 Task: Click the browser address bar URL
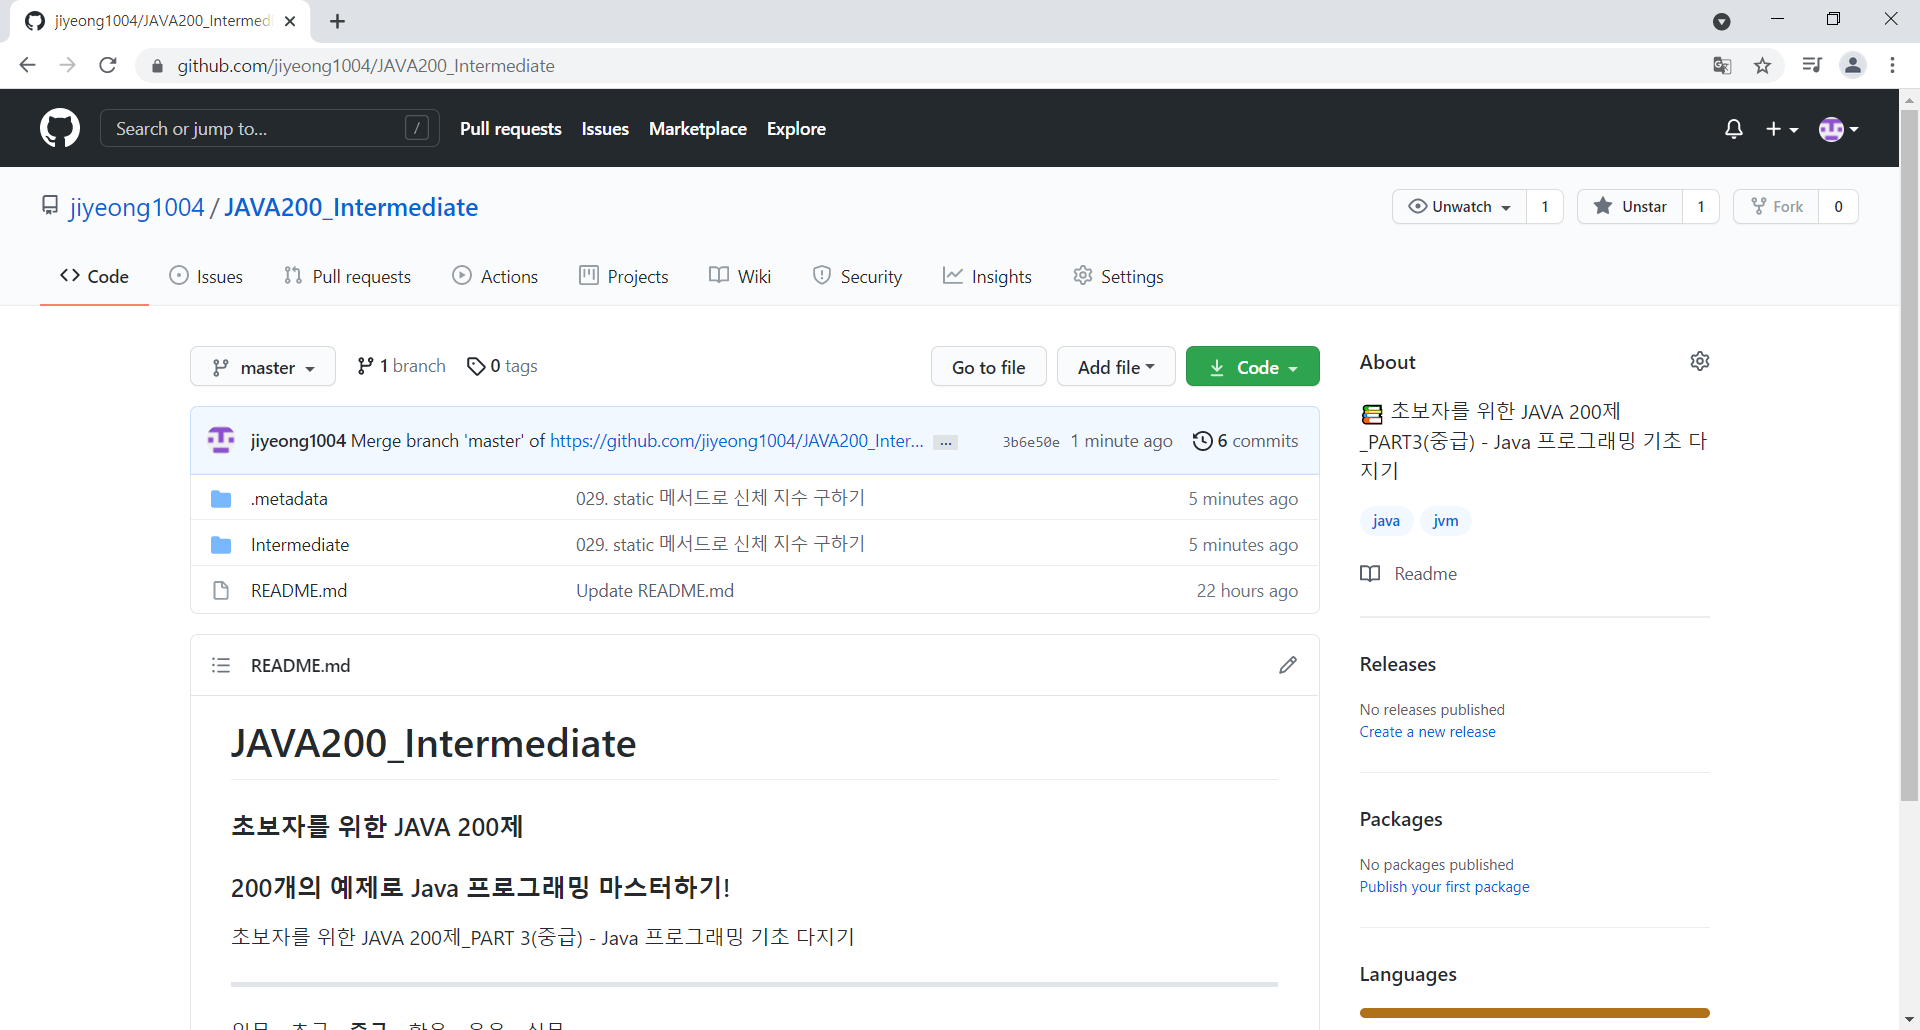coord(366,66)
